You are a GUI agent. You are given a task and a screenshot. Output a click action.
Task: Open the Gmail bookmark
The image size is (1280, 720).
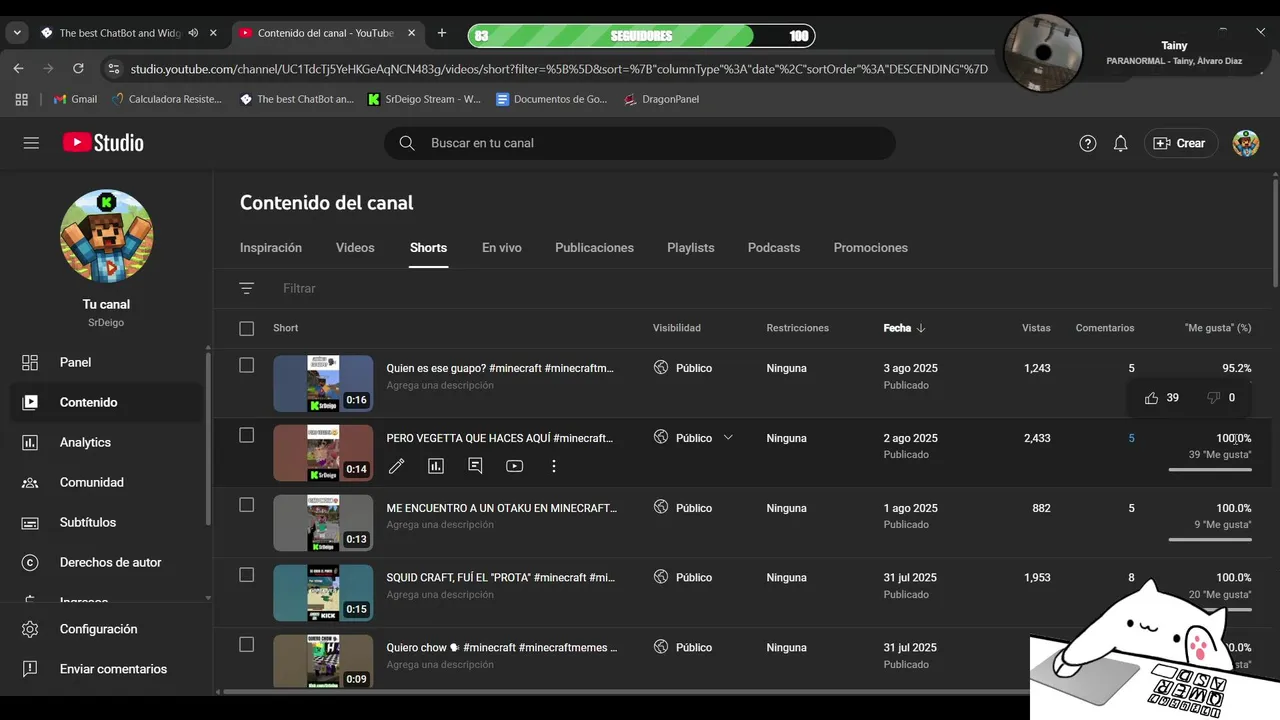pos(75,99)
